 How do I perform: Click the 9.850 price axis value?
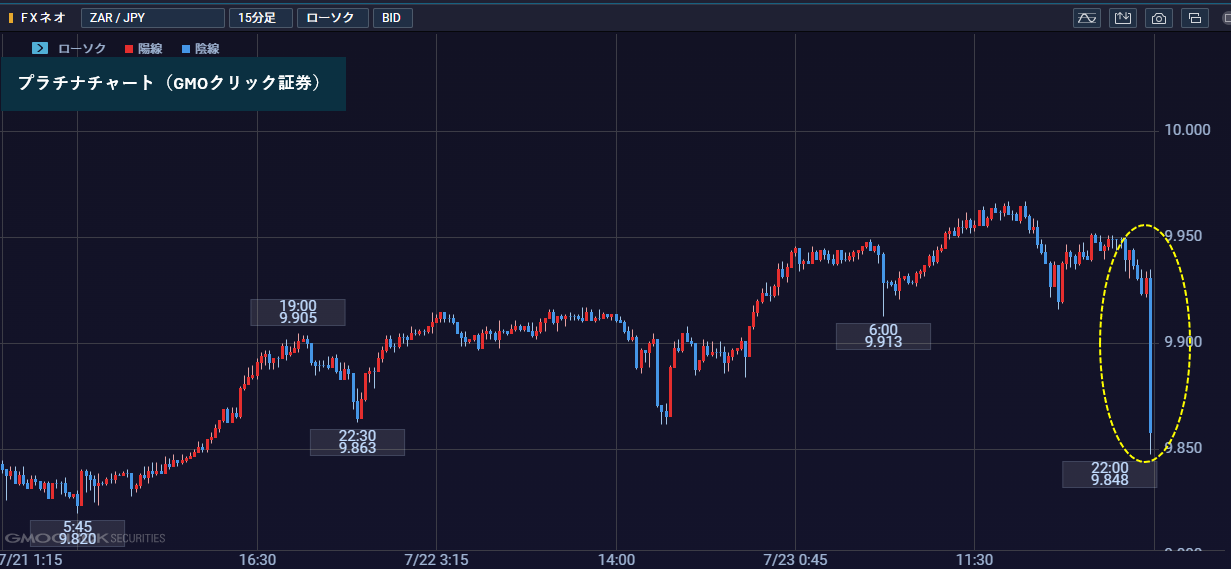1183,449
